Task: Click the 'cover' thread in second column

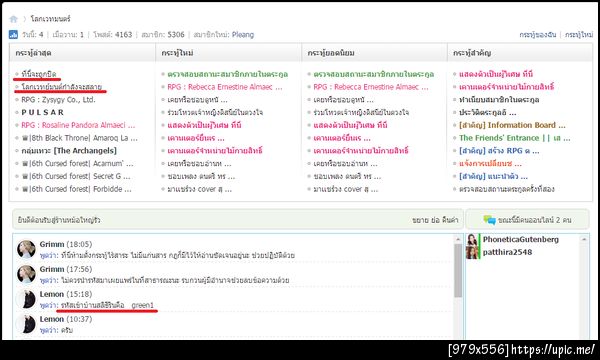Action: pos(199,189)
